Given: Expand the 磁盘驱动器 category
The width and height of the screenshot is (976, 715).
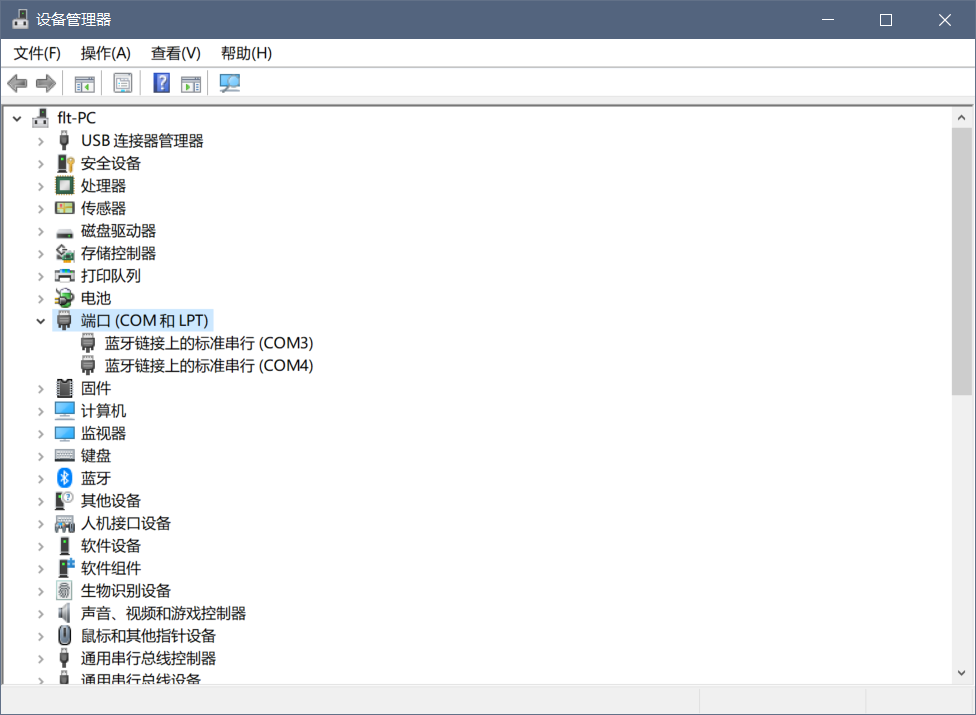Looking at the screenshot, I should point(41,231).
